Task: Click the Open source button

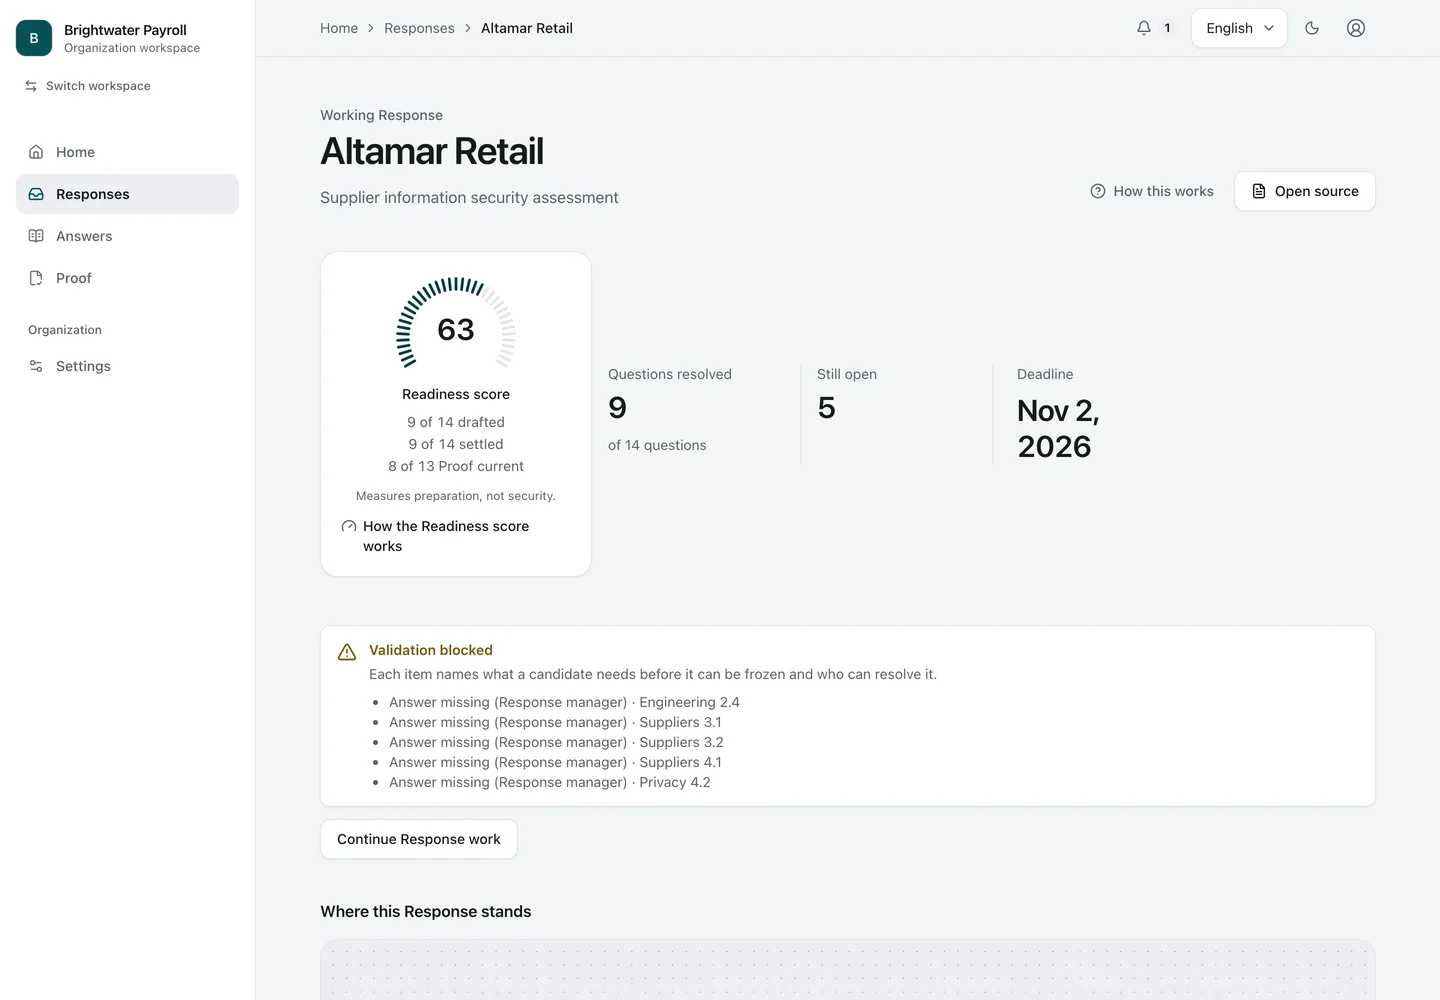Action: click(1305, 191)
